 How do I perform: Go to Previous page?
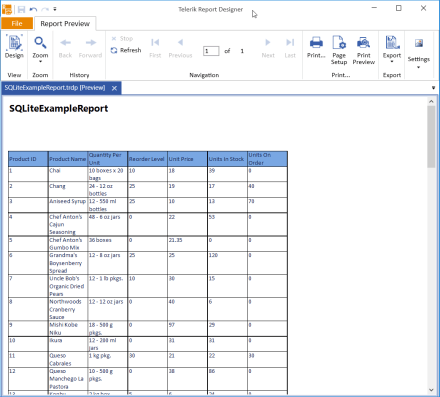click(x=180, y=48)
